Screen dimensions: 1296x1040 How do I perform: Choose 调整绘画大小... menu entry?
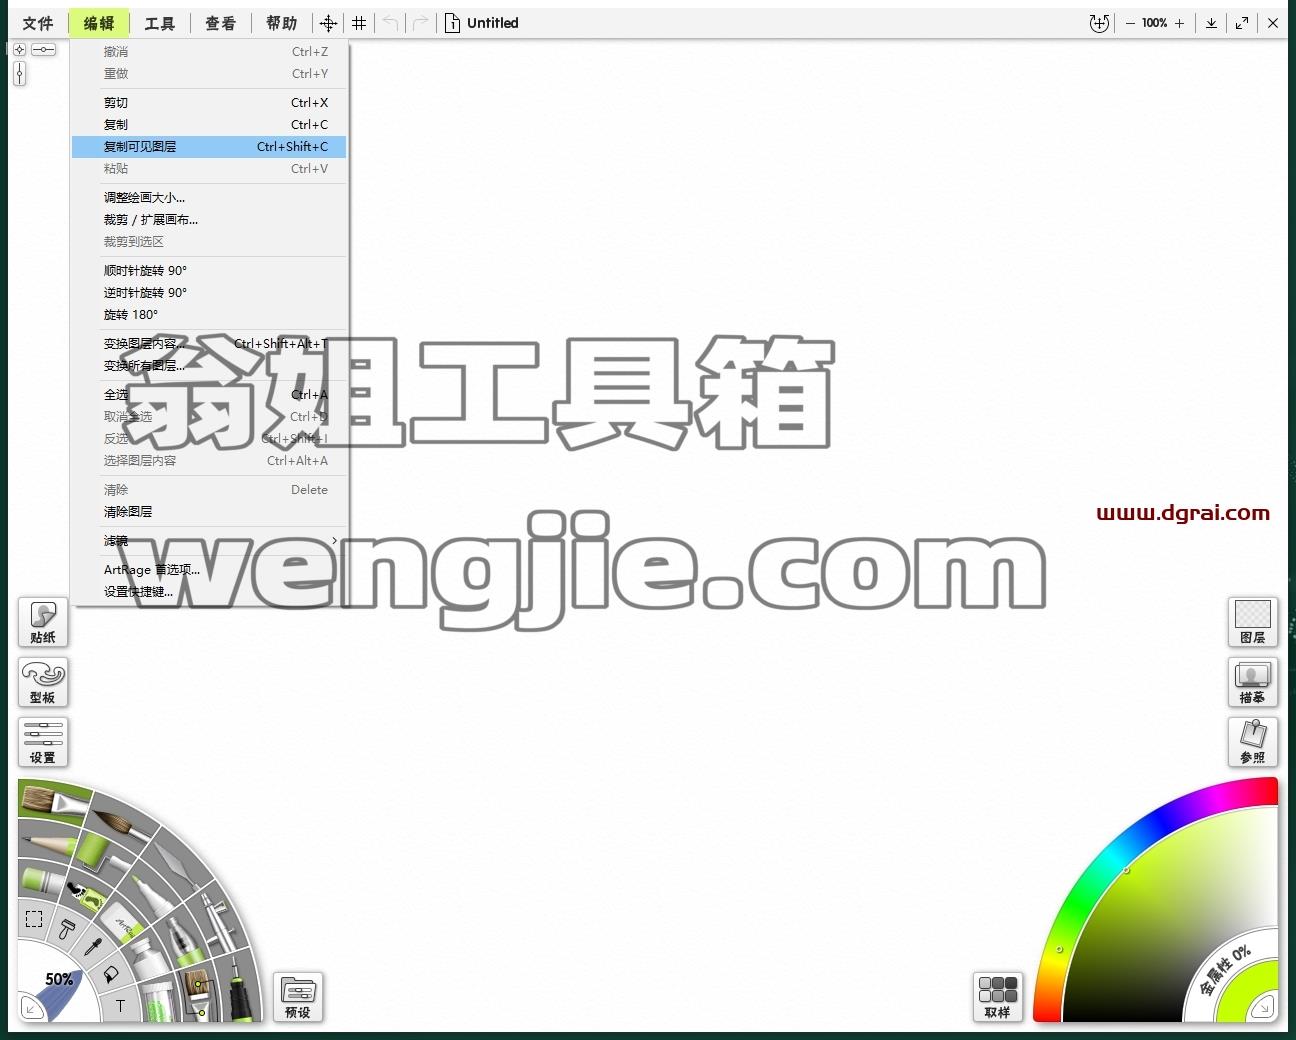coord(209,198)
